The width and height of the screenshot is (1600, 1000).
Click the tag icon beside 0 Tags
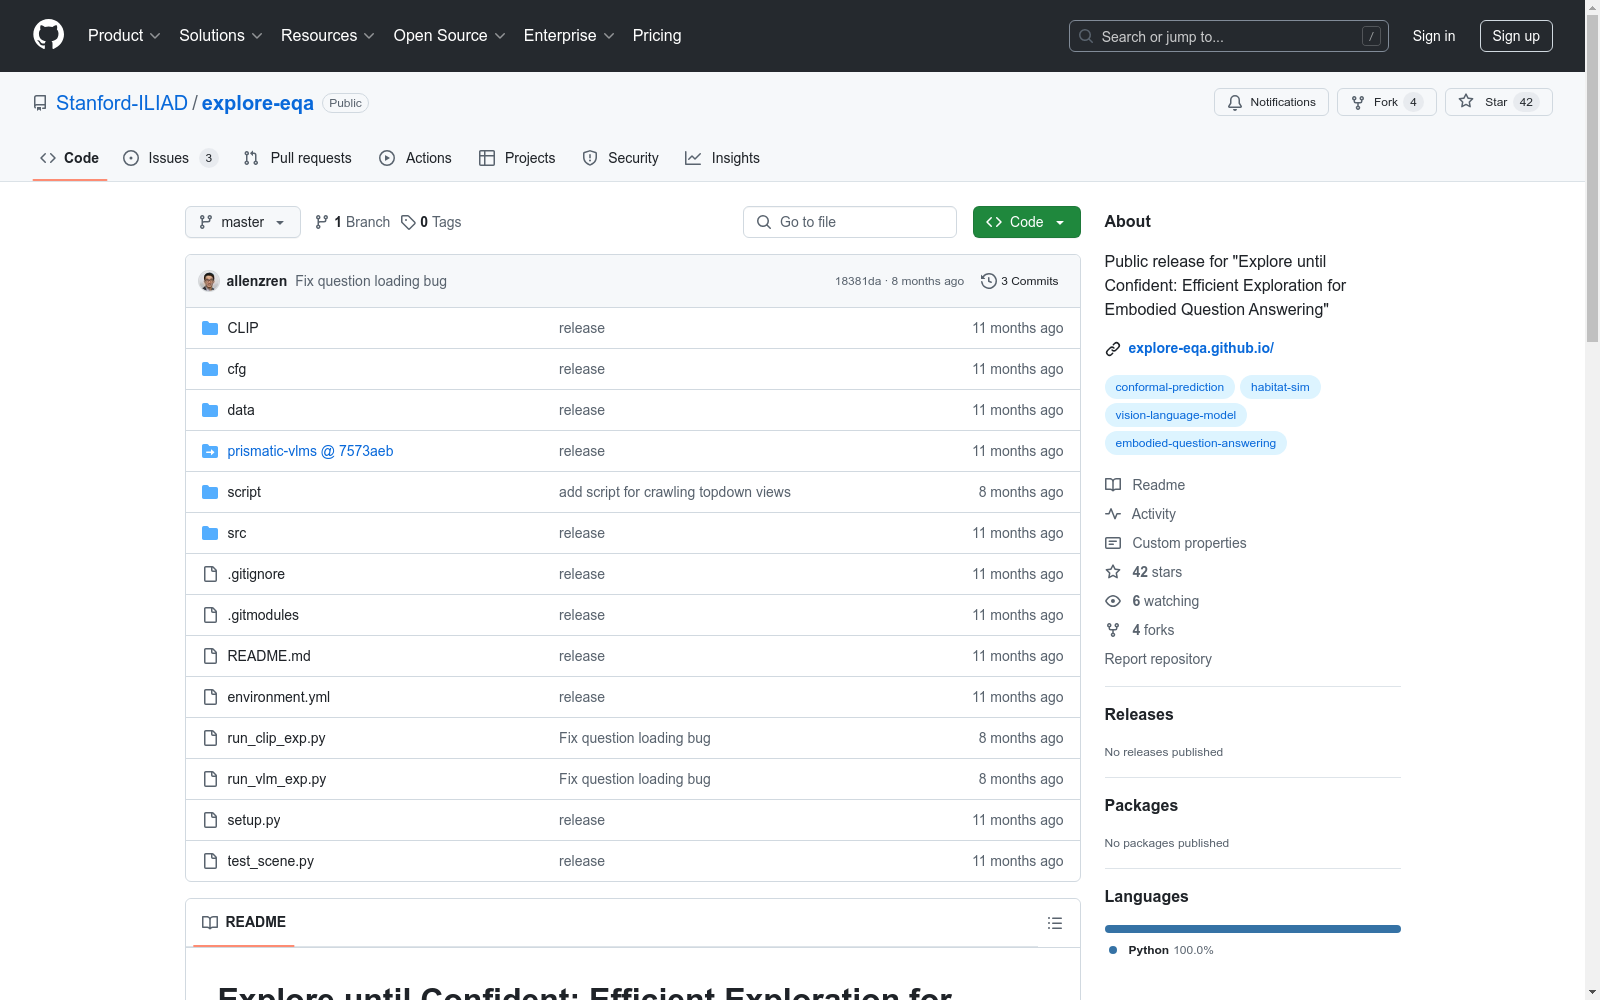tap(408, 222)
